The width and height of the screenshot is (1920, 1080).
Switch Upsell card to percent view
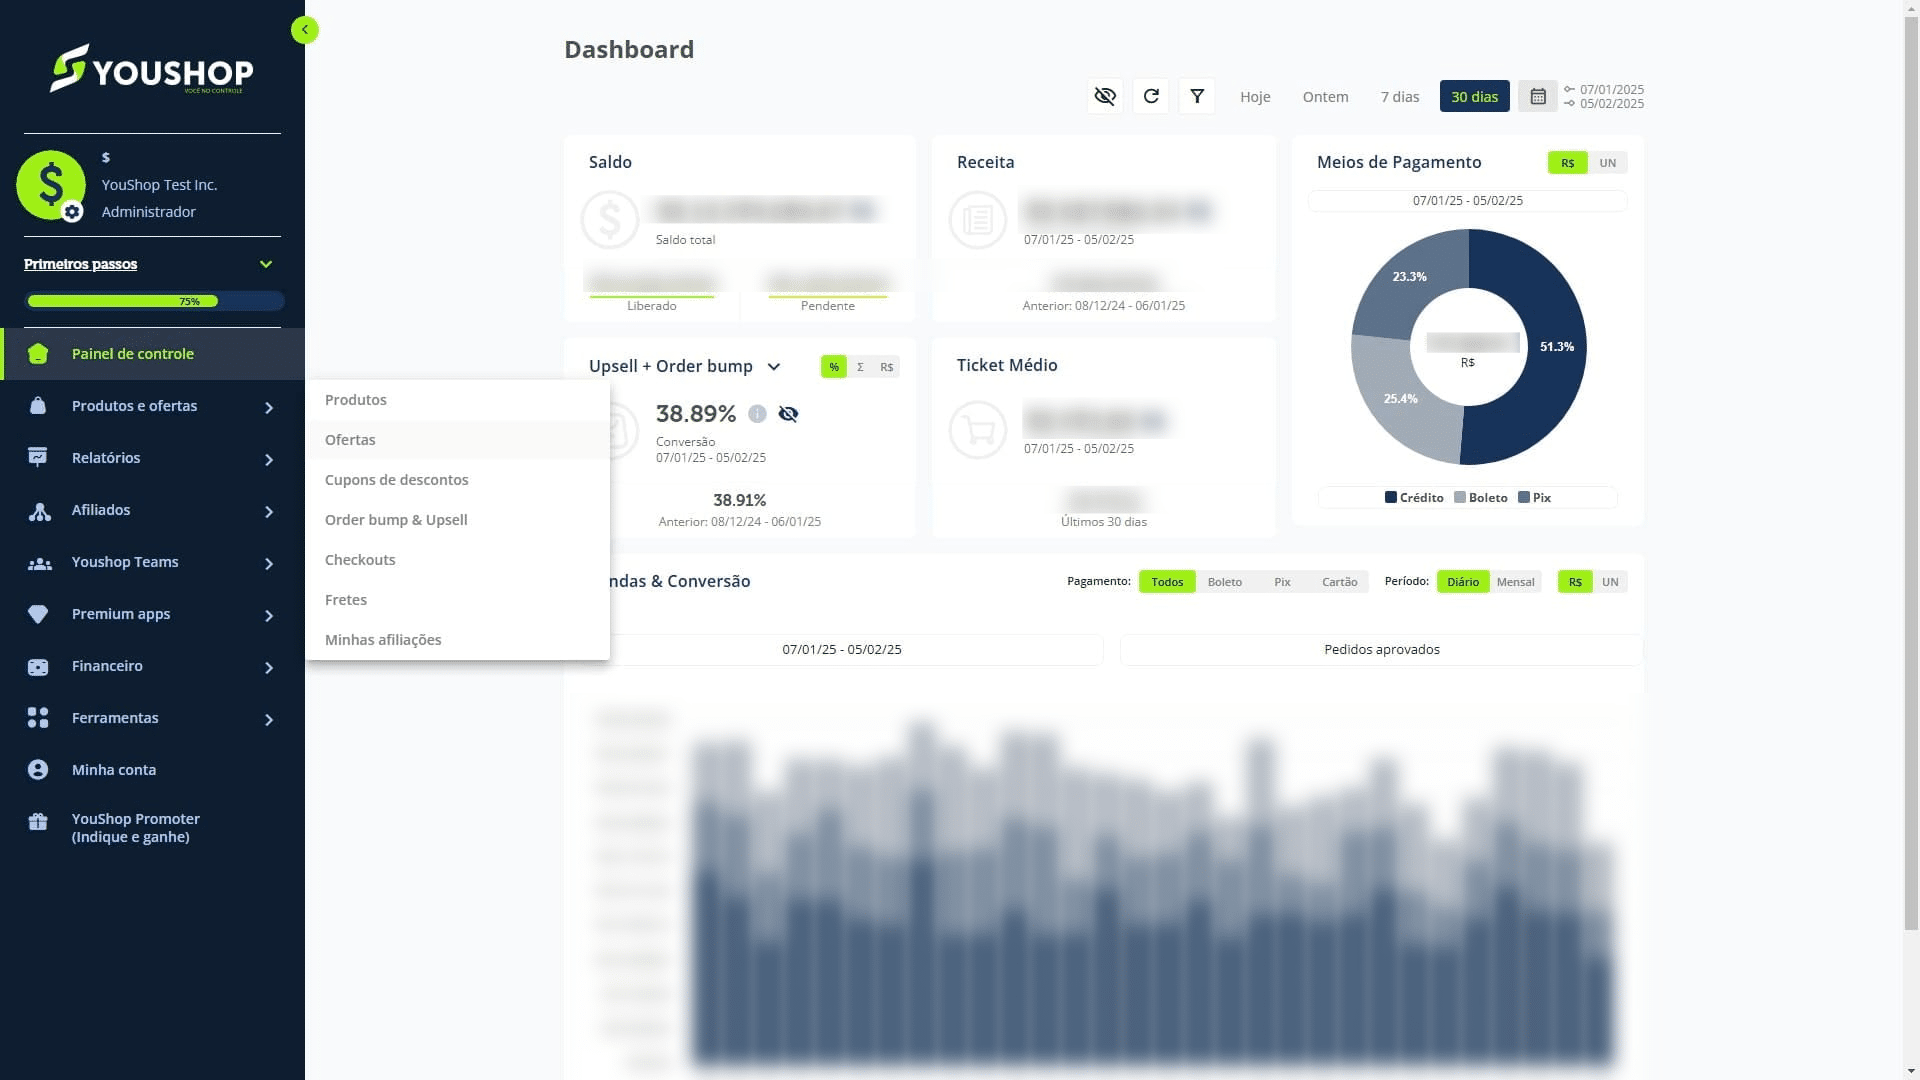pos(834,367)
